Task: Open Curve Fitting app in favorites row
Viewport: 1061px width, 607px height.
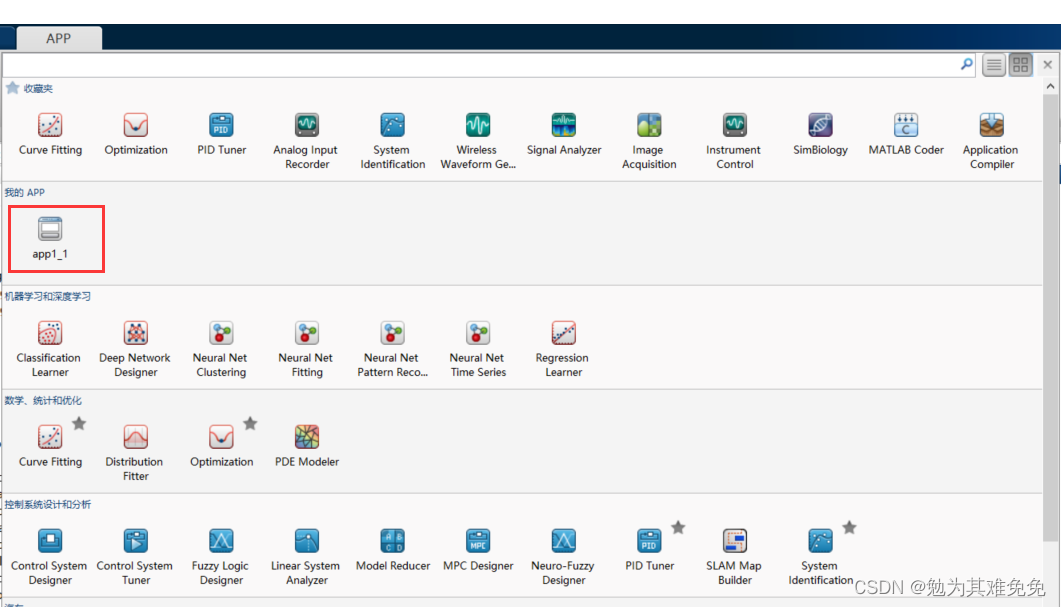Action: (x=50, y=134)
